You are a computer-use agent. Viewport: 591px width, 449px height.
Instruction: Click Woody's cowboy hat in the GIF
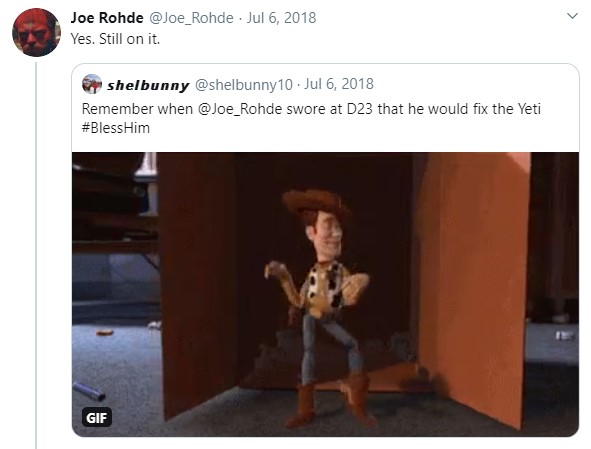click(315, 202)
